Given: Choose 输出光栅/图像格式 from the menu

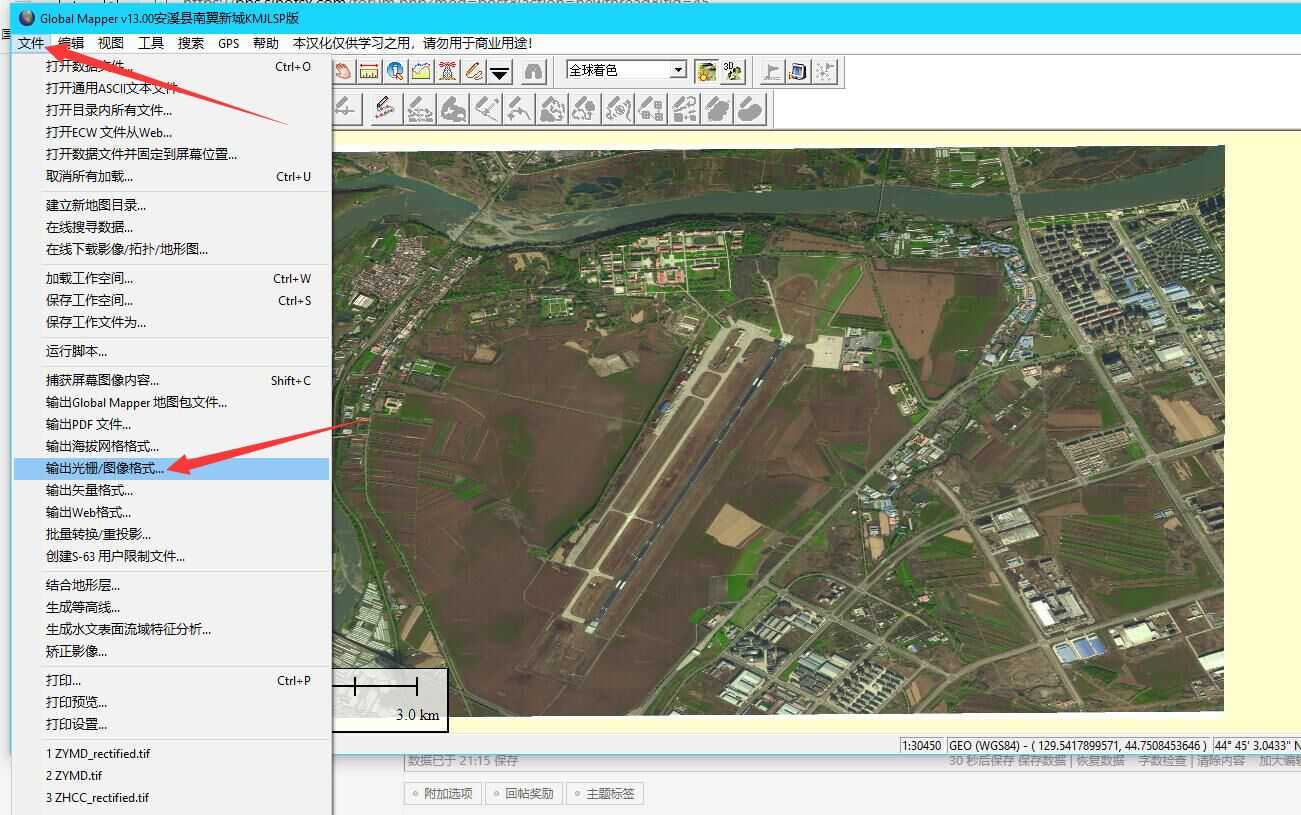Looking at the screenshot, I should tap(105, 468).
